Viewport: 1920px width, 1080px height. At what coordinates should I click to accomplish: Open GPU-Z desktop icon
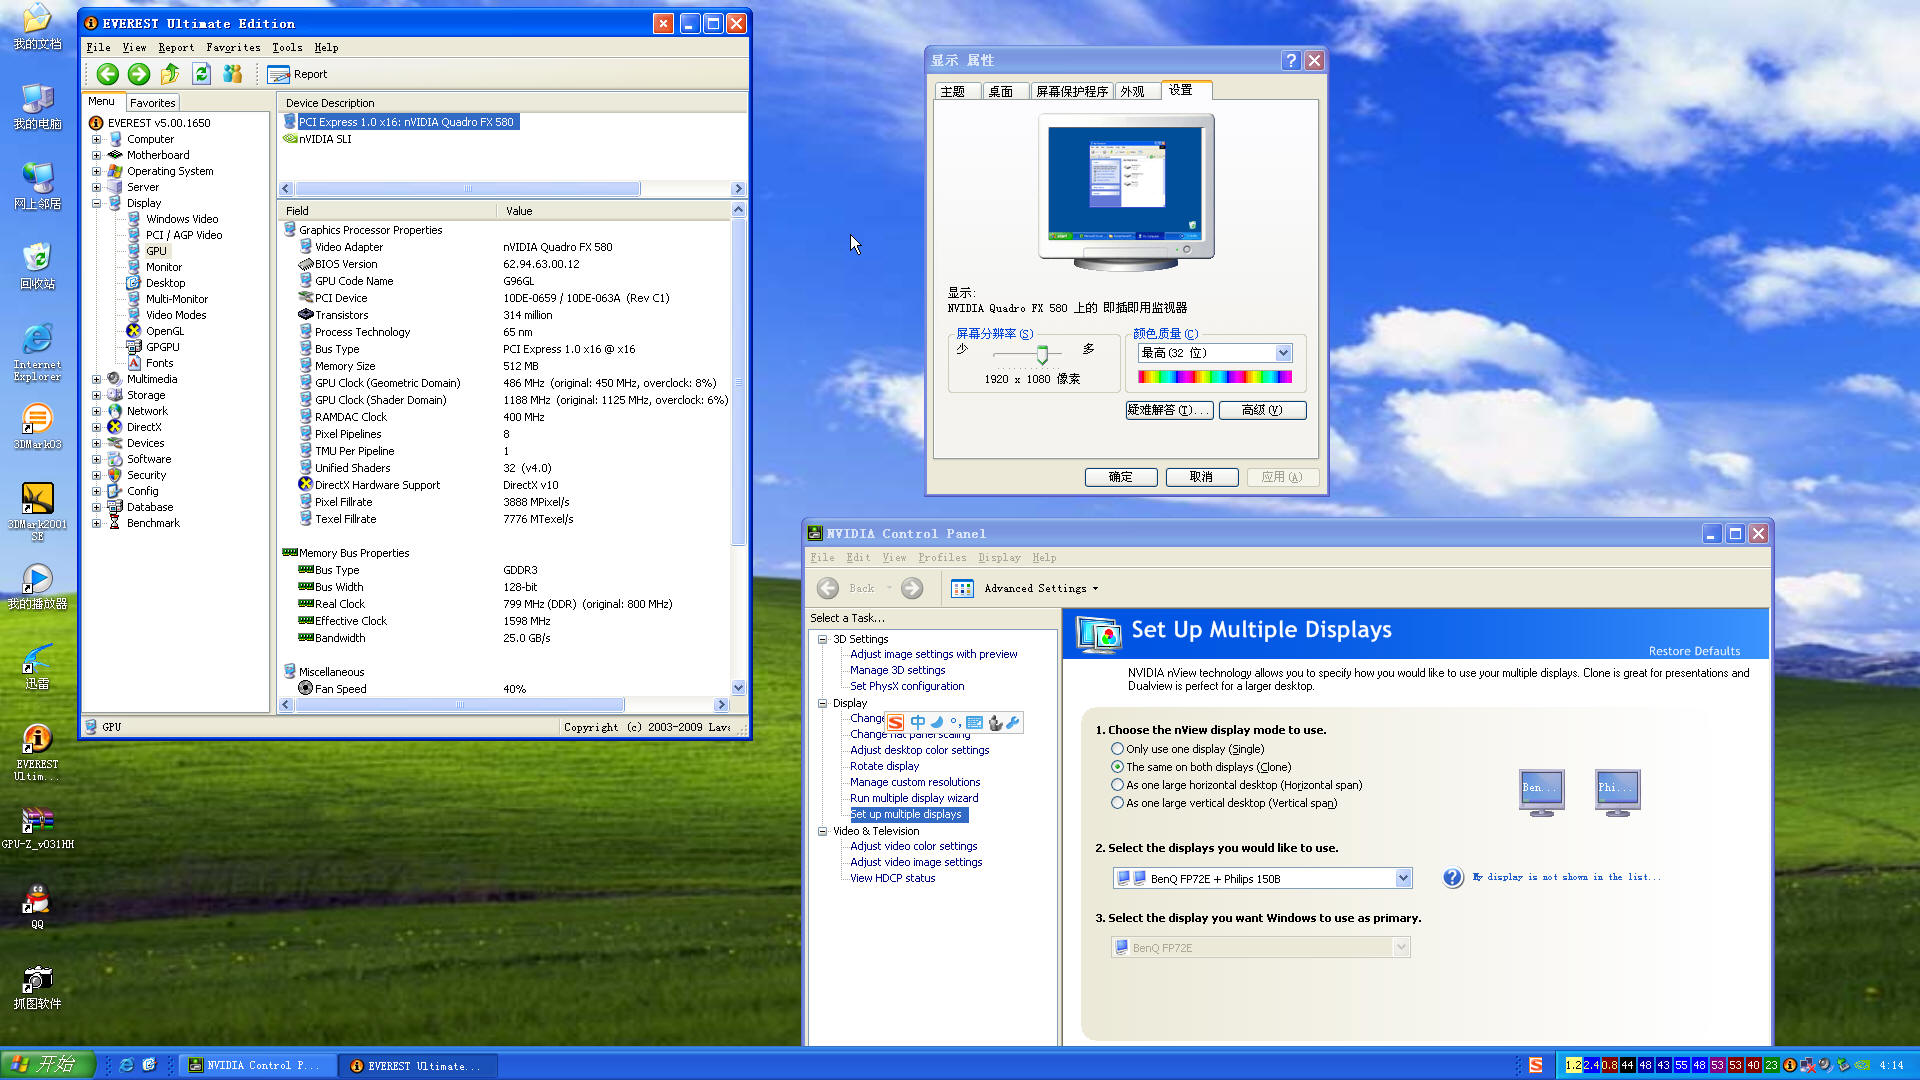click(x=37, y=827)
